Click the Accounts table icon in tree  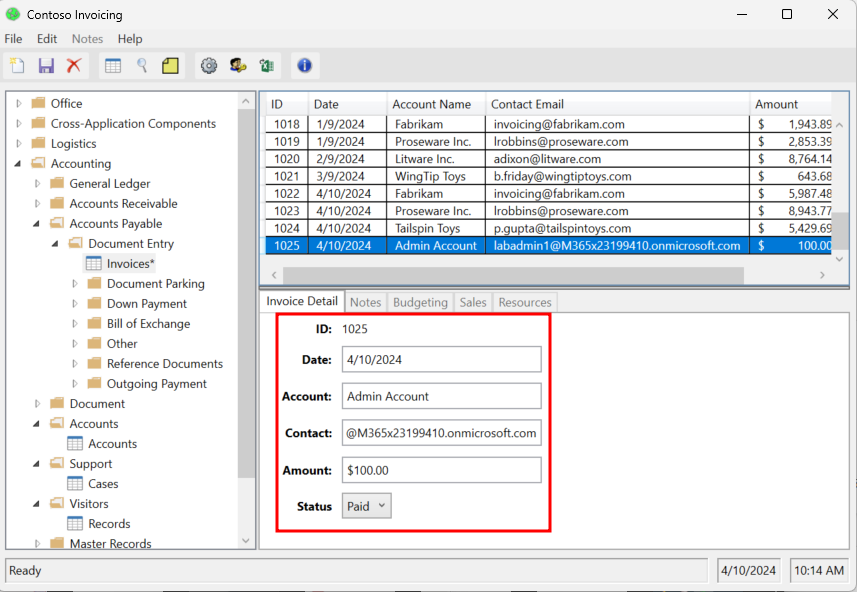pos(75,443)
